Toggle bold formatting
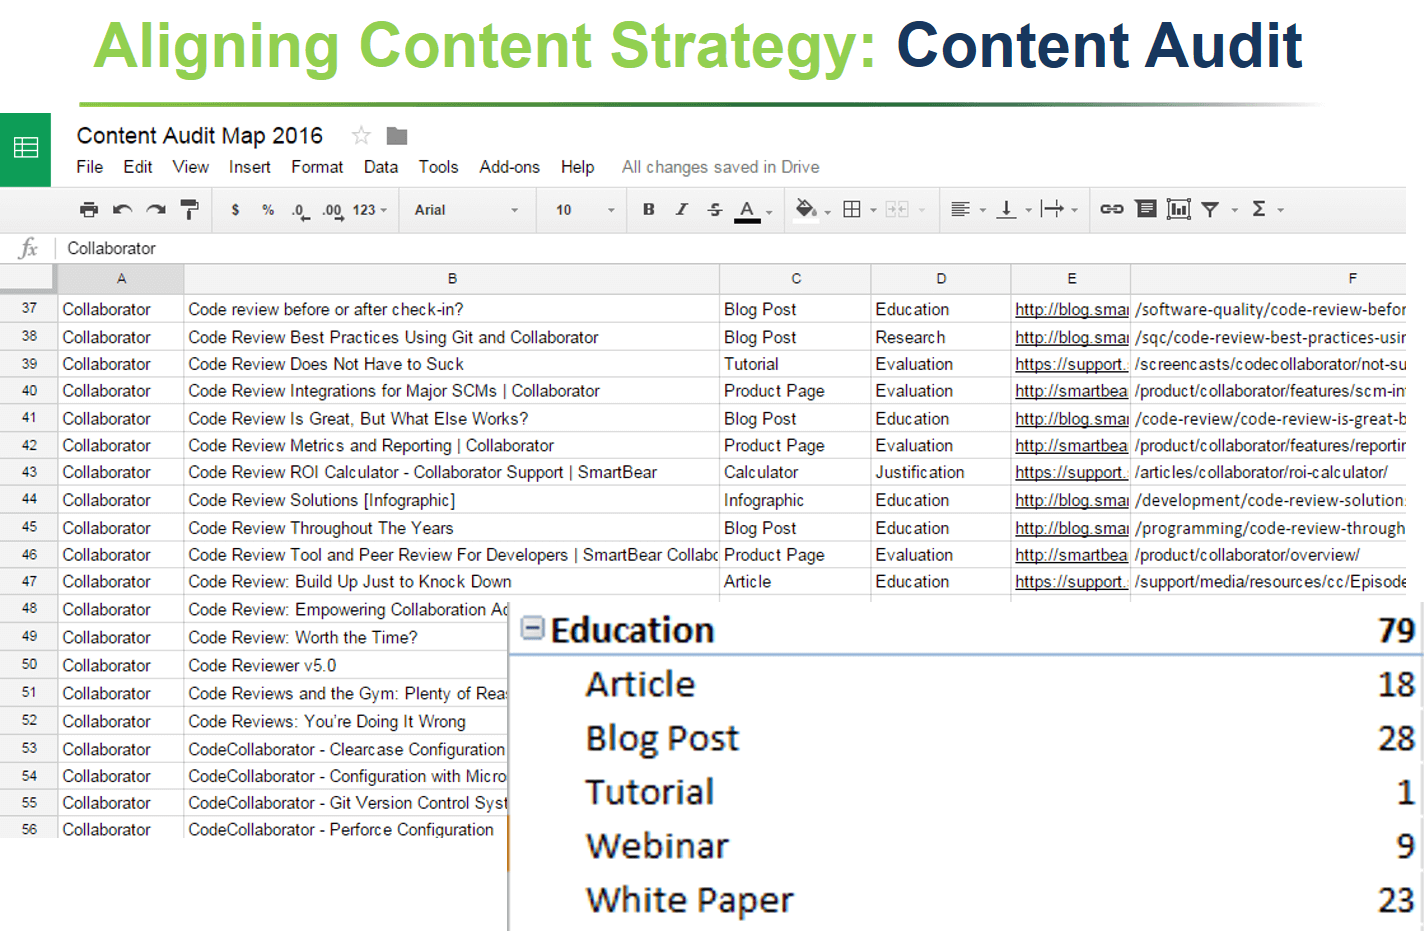The image size is (1424, 952). [x=648, y=209]
